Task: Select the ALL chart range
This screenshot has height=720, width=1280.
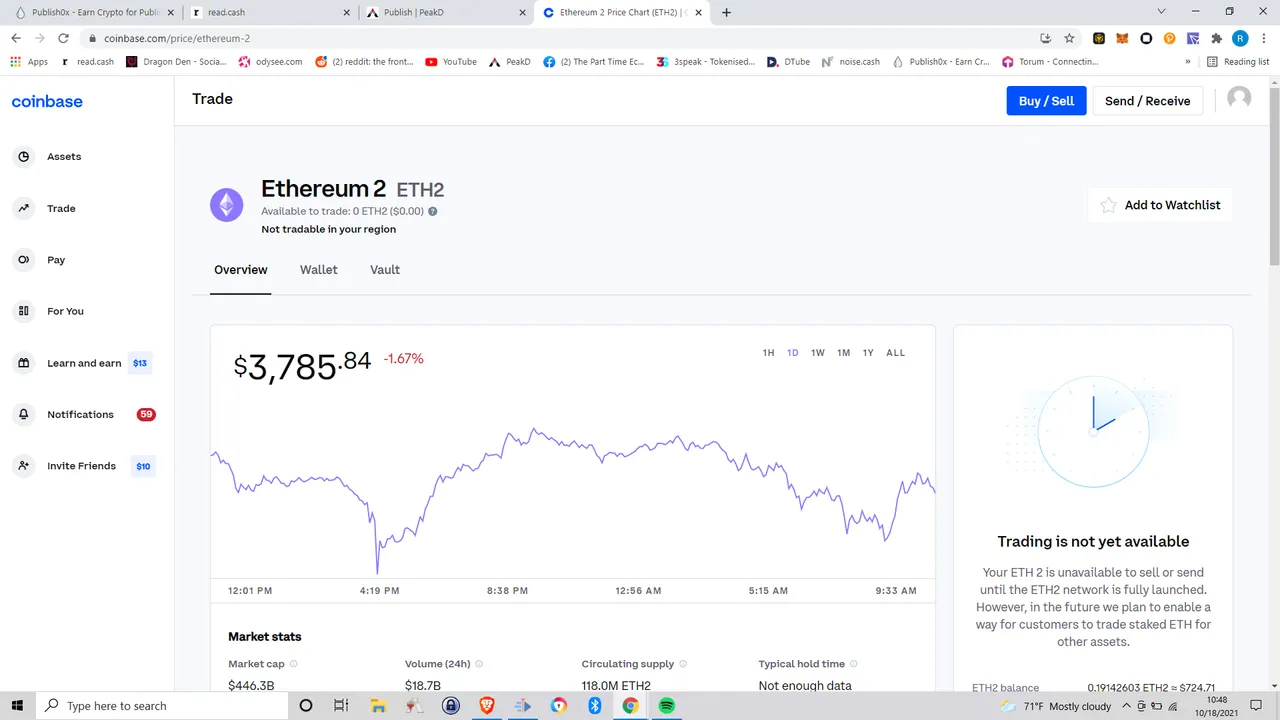Action: click(x=895, y=353)
